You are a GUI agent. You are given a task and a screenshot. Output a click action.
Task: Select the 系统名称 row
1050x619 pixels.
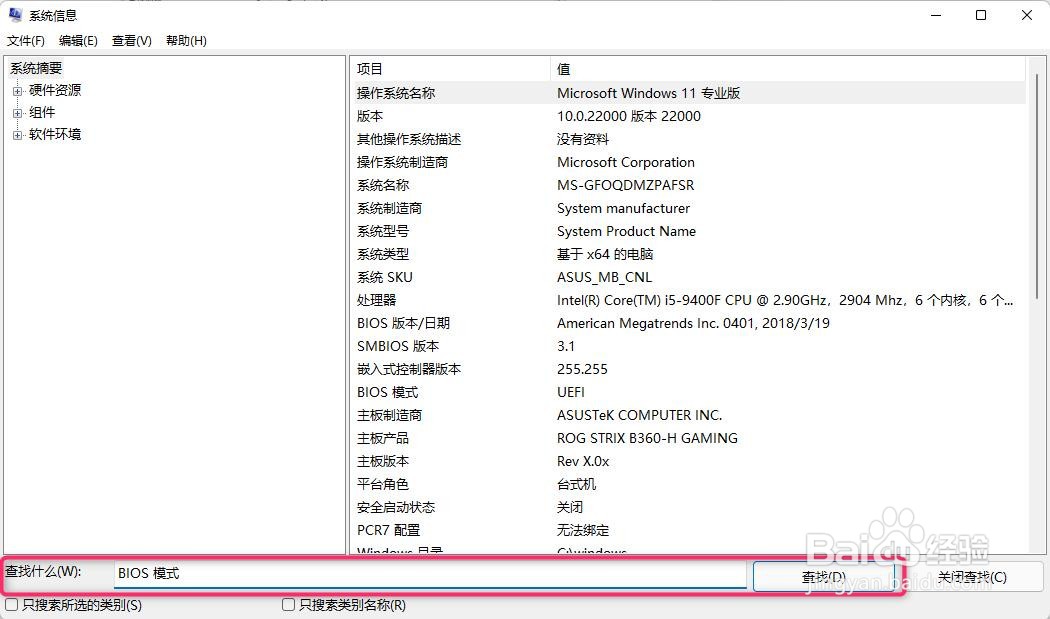(x=688, y=185)
